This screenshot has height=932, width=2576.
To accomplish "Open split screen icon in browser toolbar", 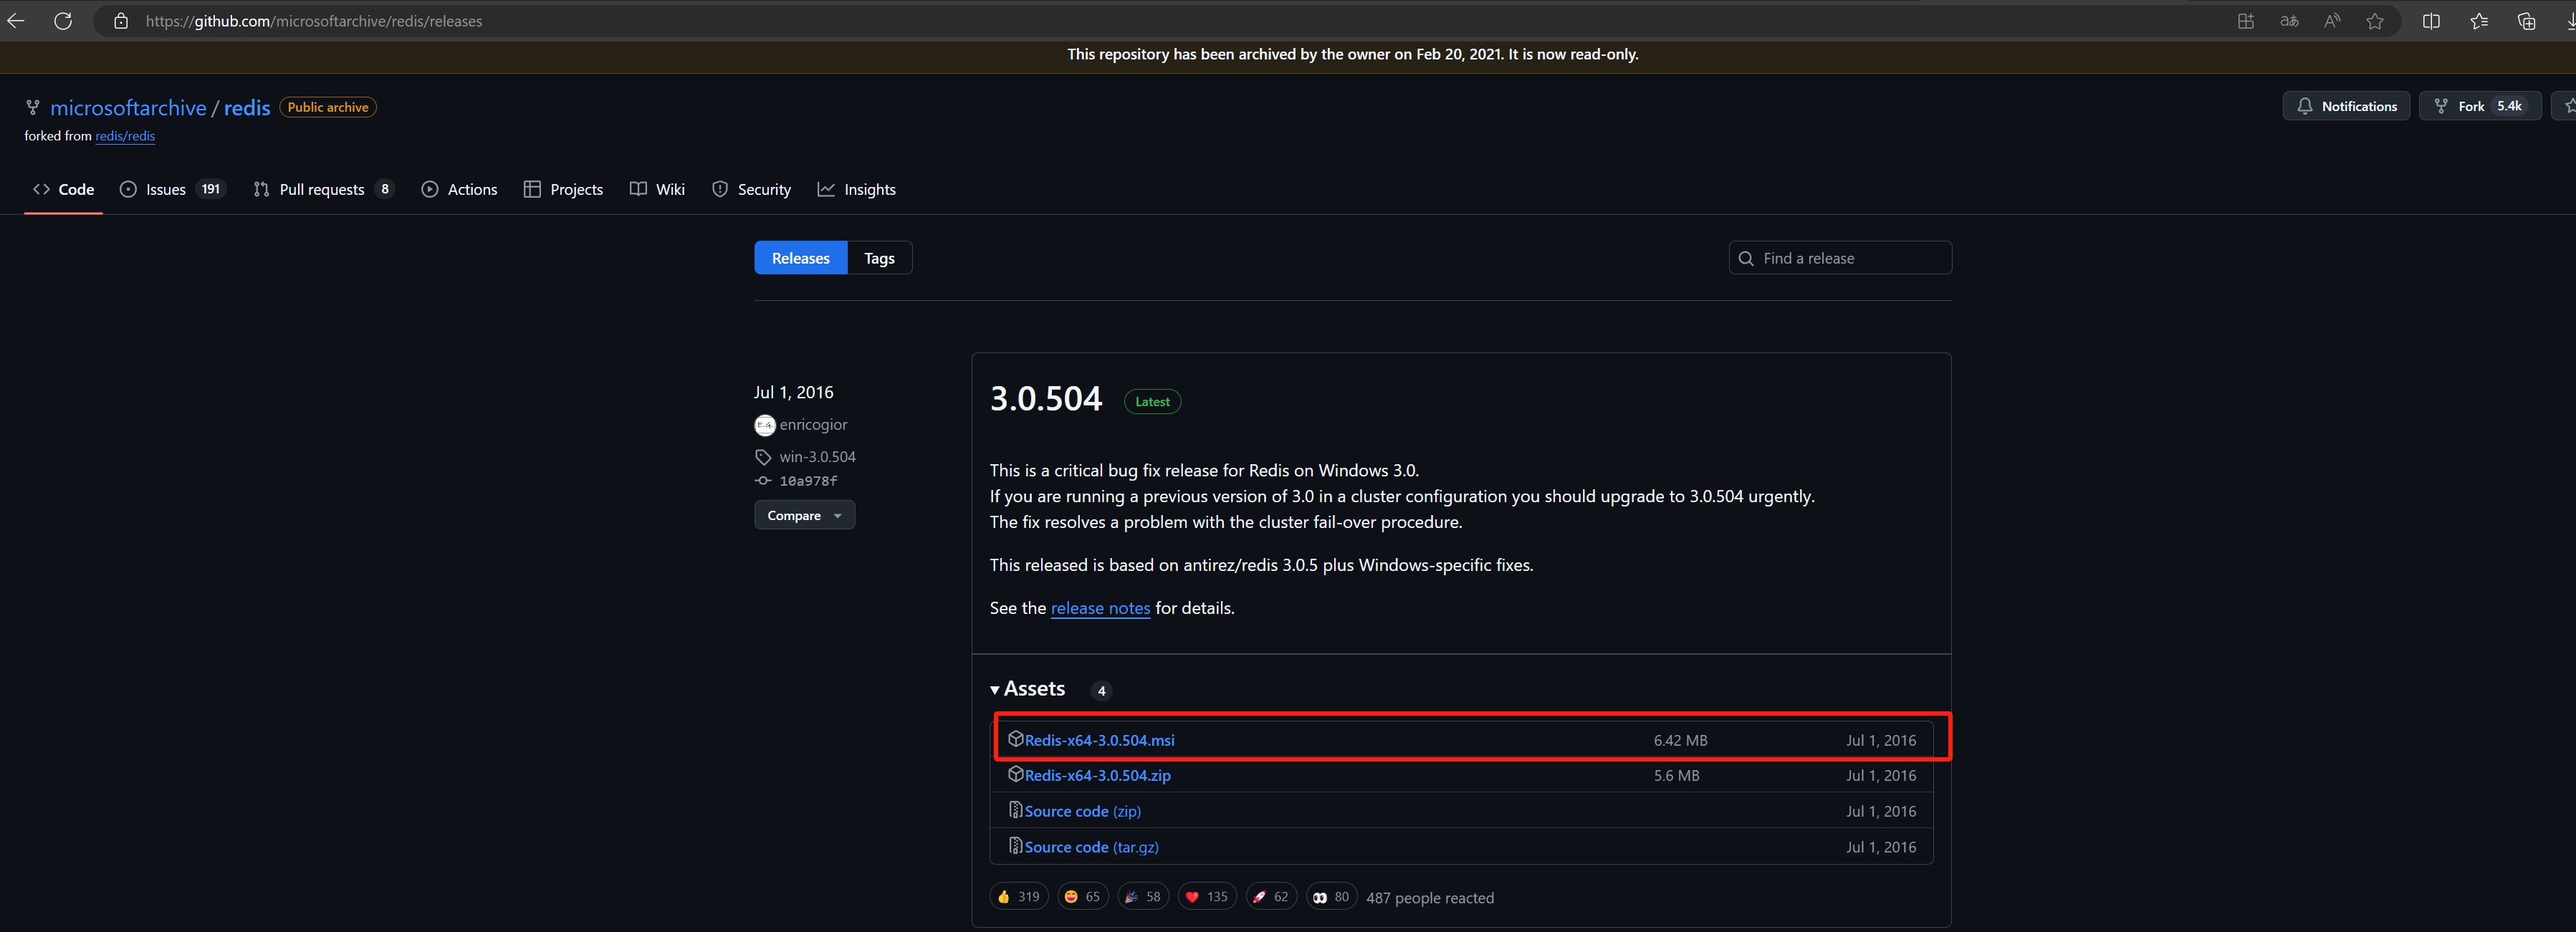I will point(2431,21).
